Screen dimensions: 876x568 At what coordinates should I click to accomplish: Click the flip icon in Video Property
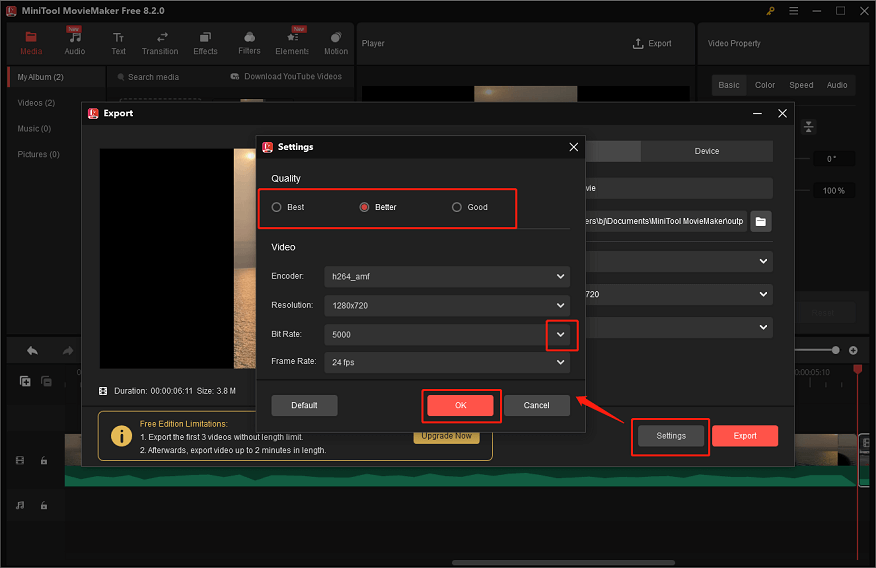808,127
